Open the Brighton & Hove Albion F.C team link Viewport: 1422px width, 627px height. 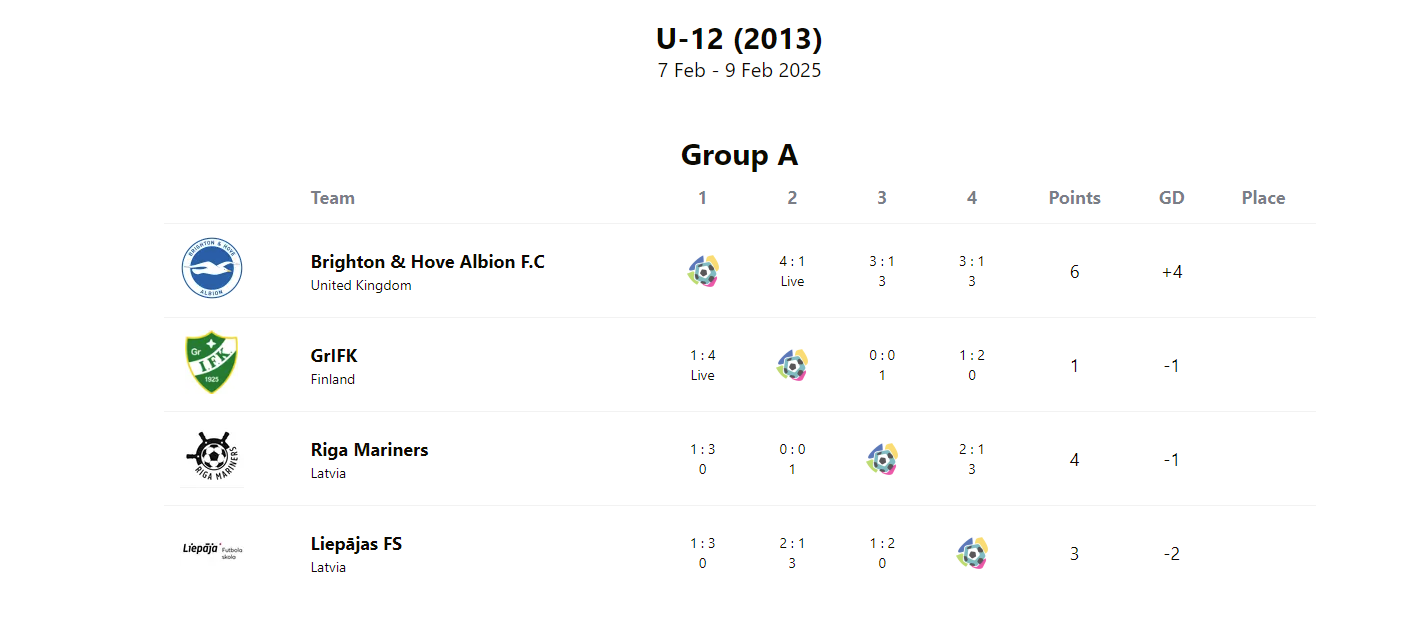[x=428, y=261]
